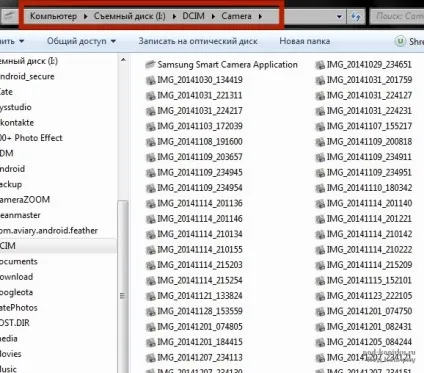Select DCIM in the breadcrumb path
The width and height of the screenshot is (424, 373).
(x=193, y=16)
